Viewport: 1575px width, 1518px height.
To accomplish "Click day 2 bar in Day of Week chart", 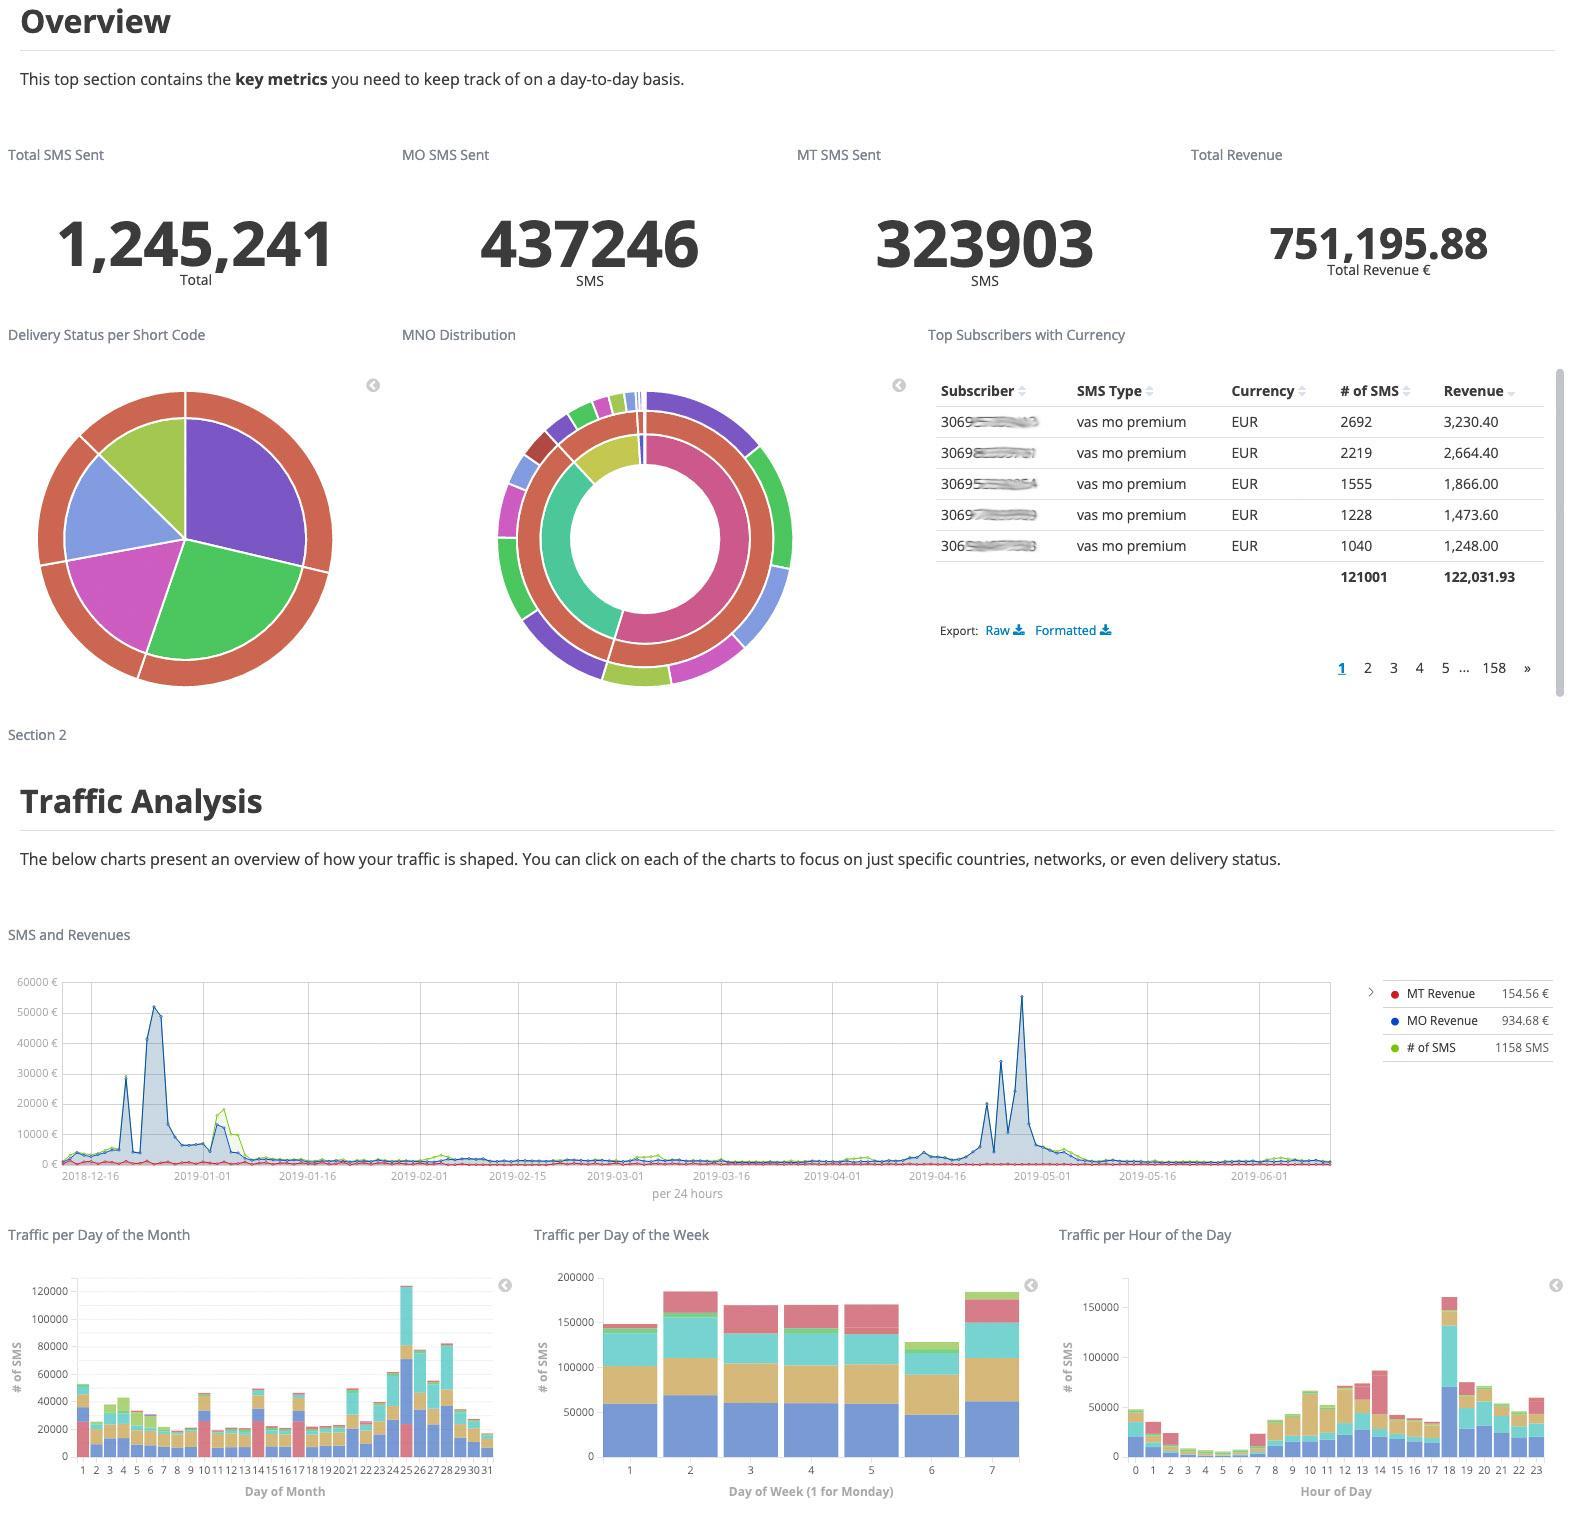I will tap(690, 1374).
